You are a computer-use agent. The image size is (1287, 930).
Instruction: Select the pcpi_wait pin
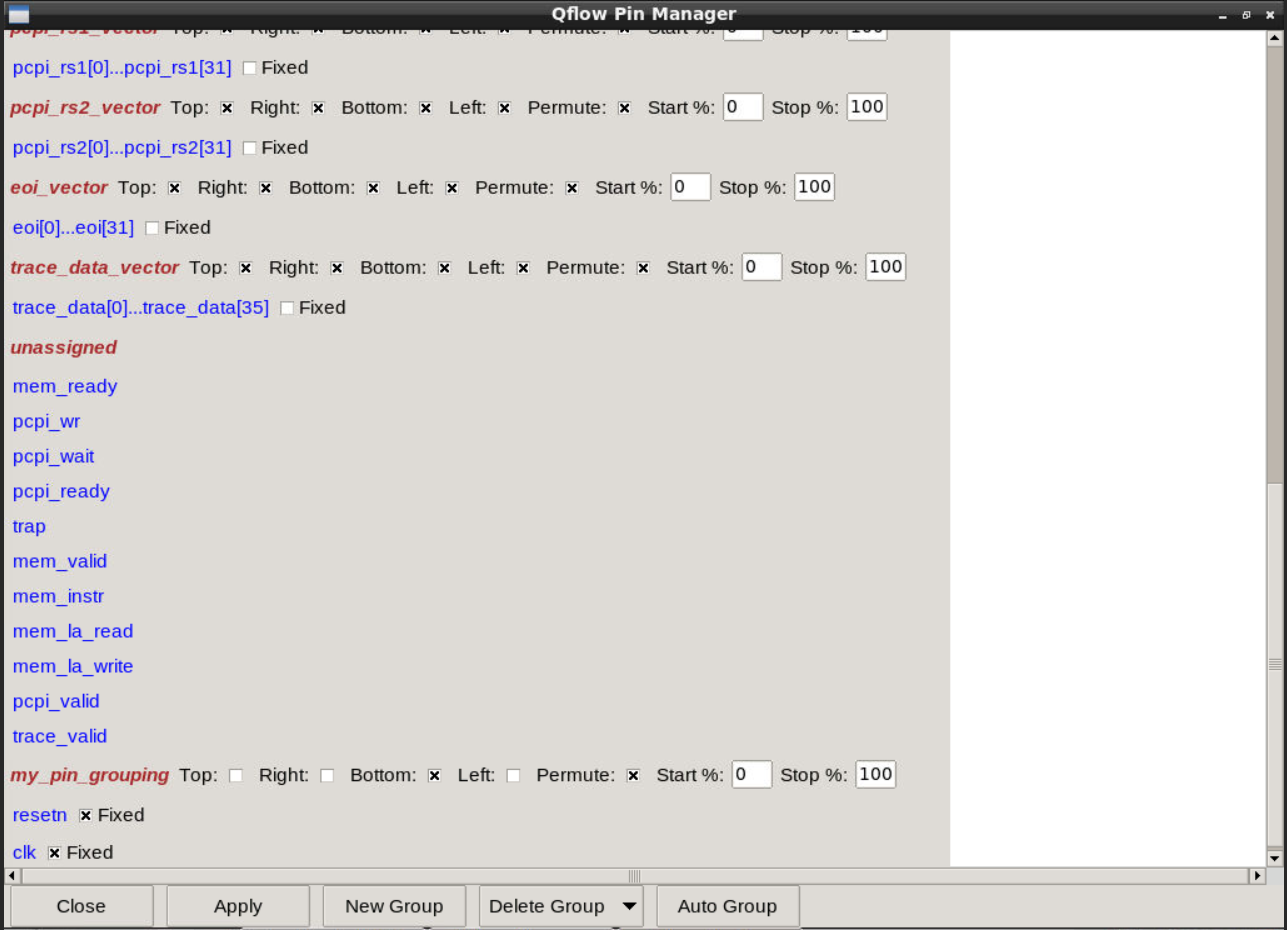coord(53,457)
